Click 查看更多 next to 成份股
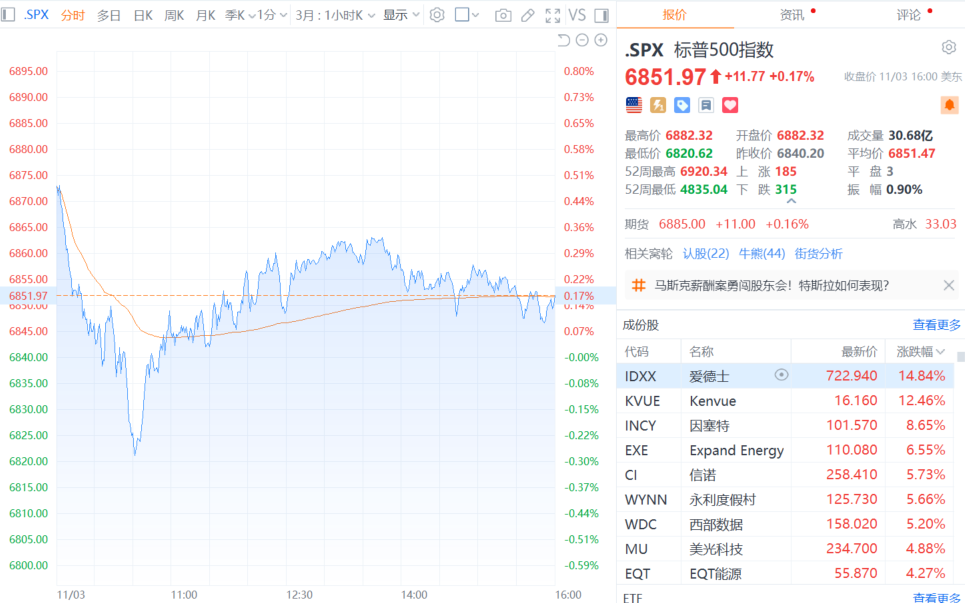This screenshot has width=965, height=603. pos(936,325)
